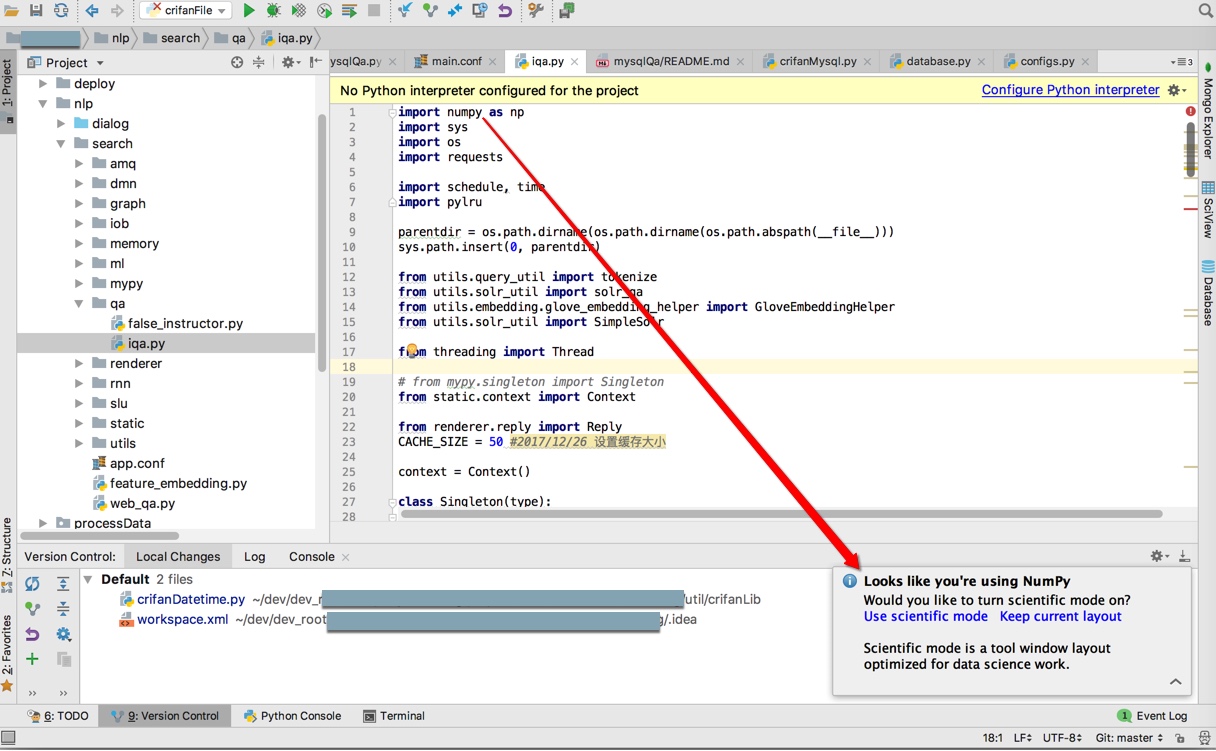This screenshot has height=751, width=1216.
Task: Open the crifanFile run configuration dropdown
Action: tap(186, 11)
